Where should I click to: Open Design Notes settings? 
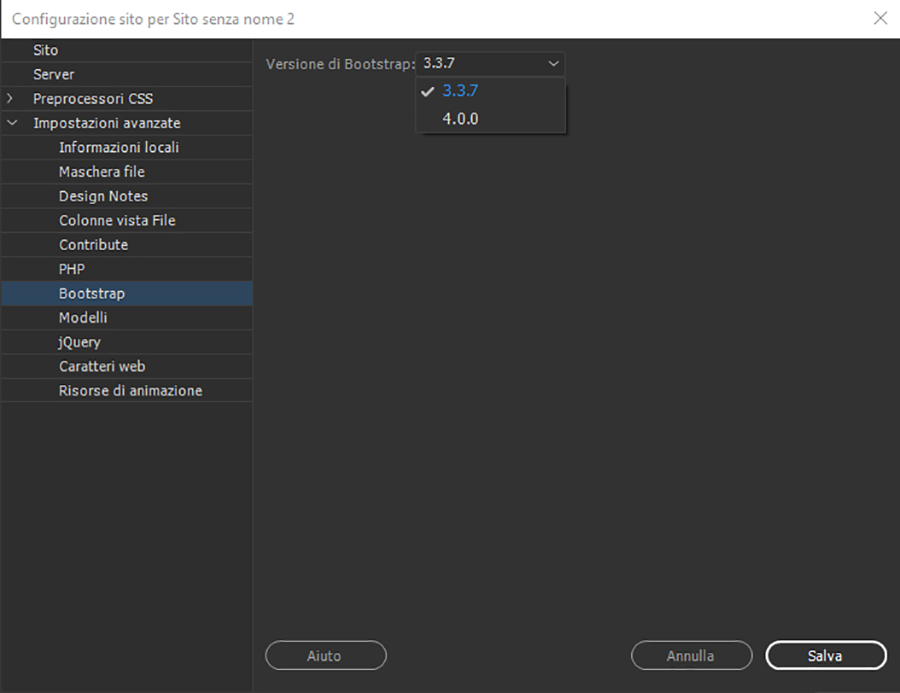[x=126, y=196]
